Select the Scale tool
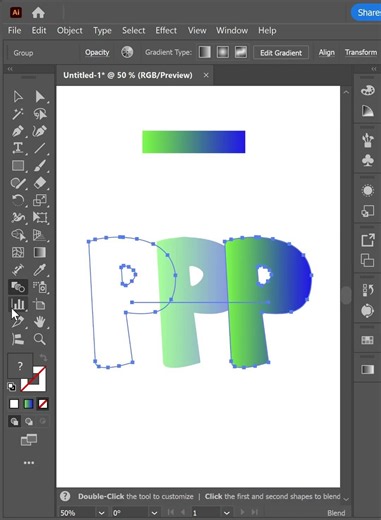This screenshot has height=520, width=381. (40, 200)
